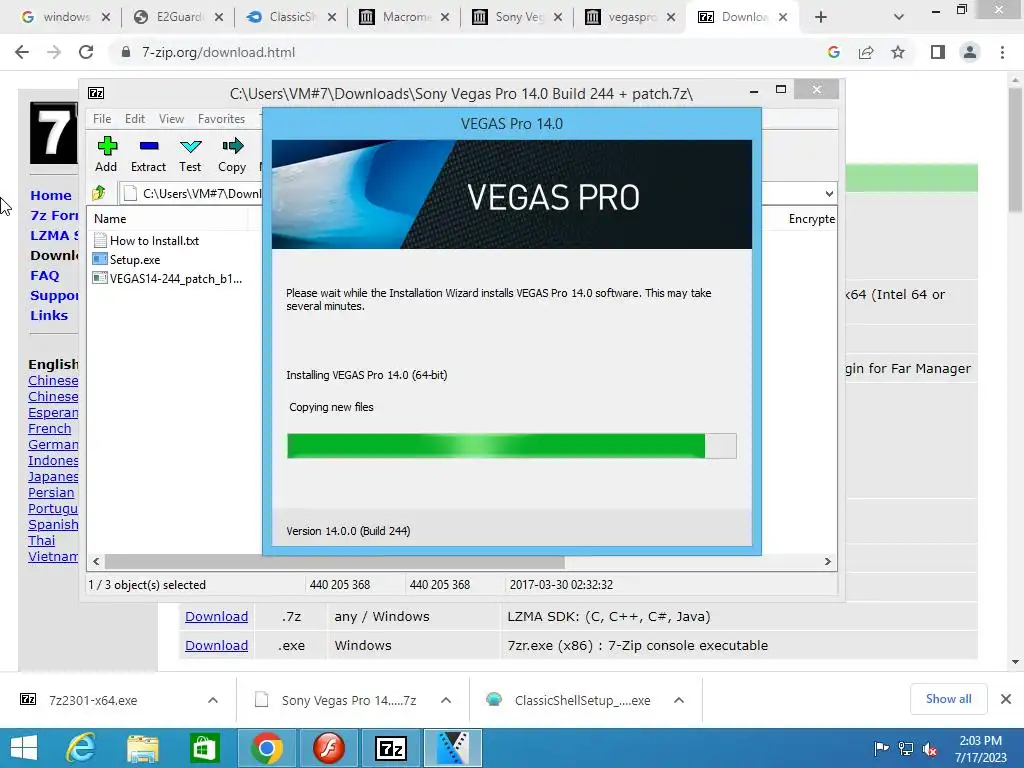1024x768 pixels.
Task: Run the Test tool in 7-Zip
Action: click(190, 155)
